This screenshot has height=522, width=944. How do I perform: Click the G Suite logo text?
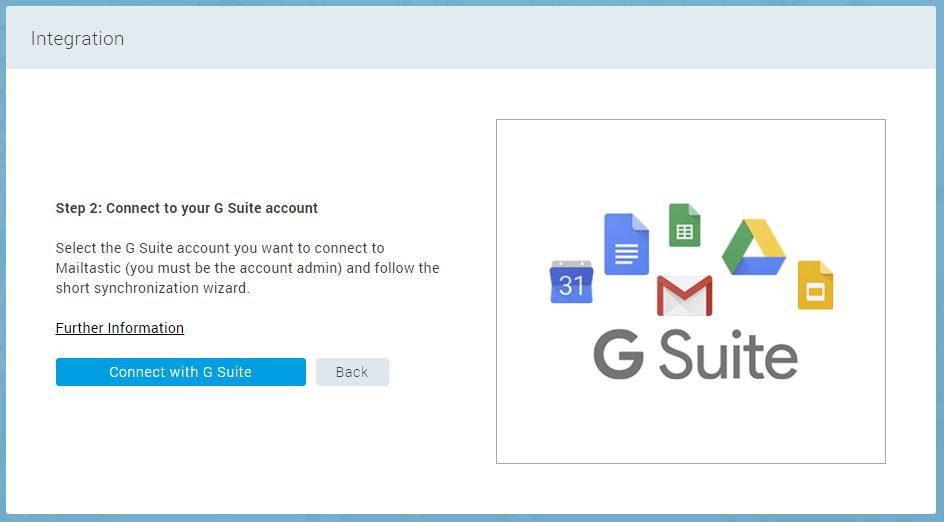695,355
